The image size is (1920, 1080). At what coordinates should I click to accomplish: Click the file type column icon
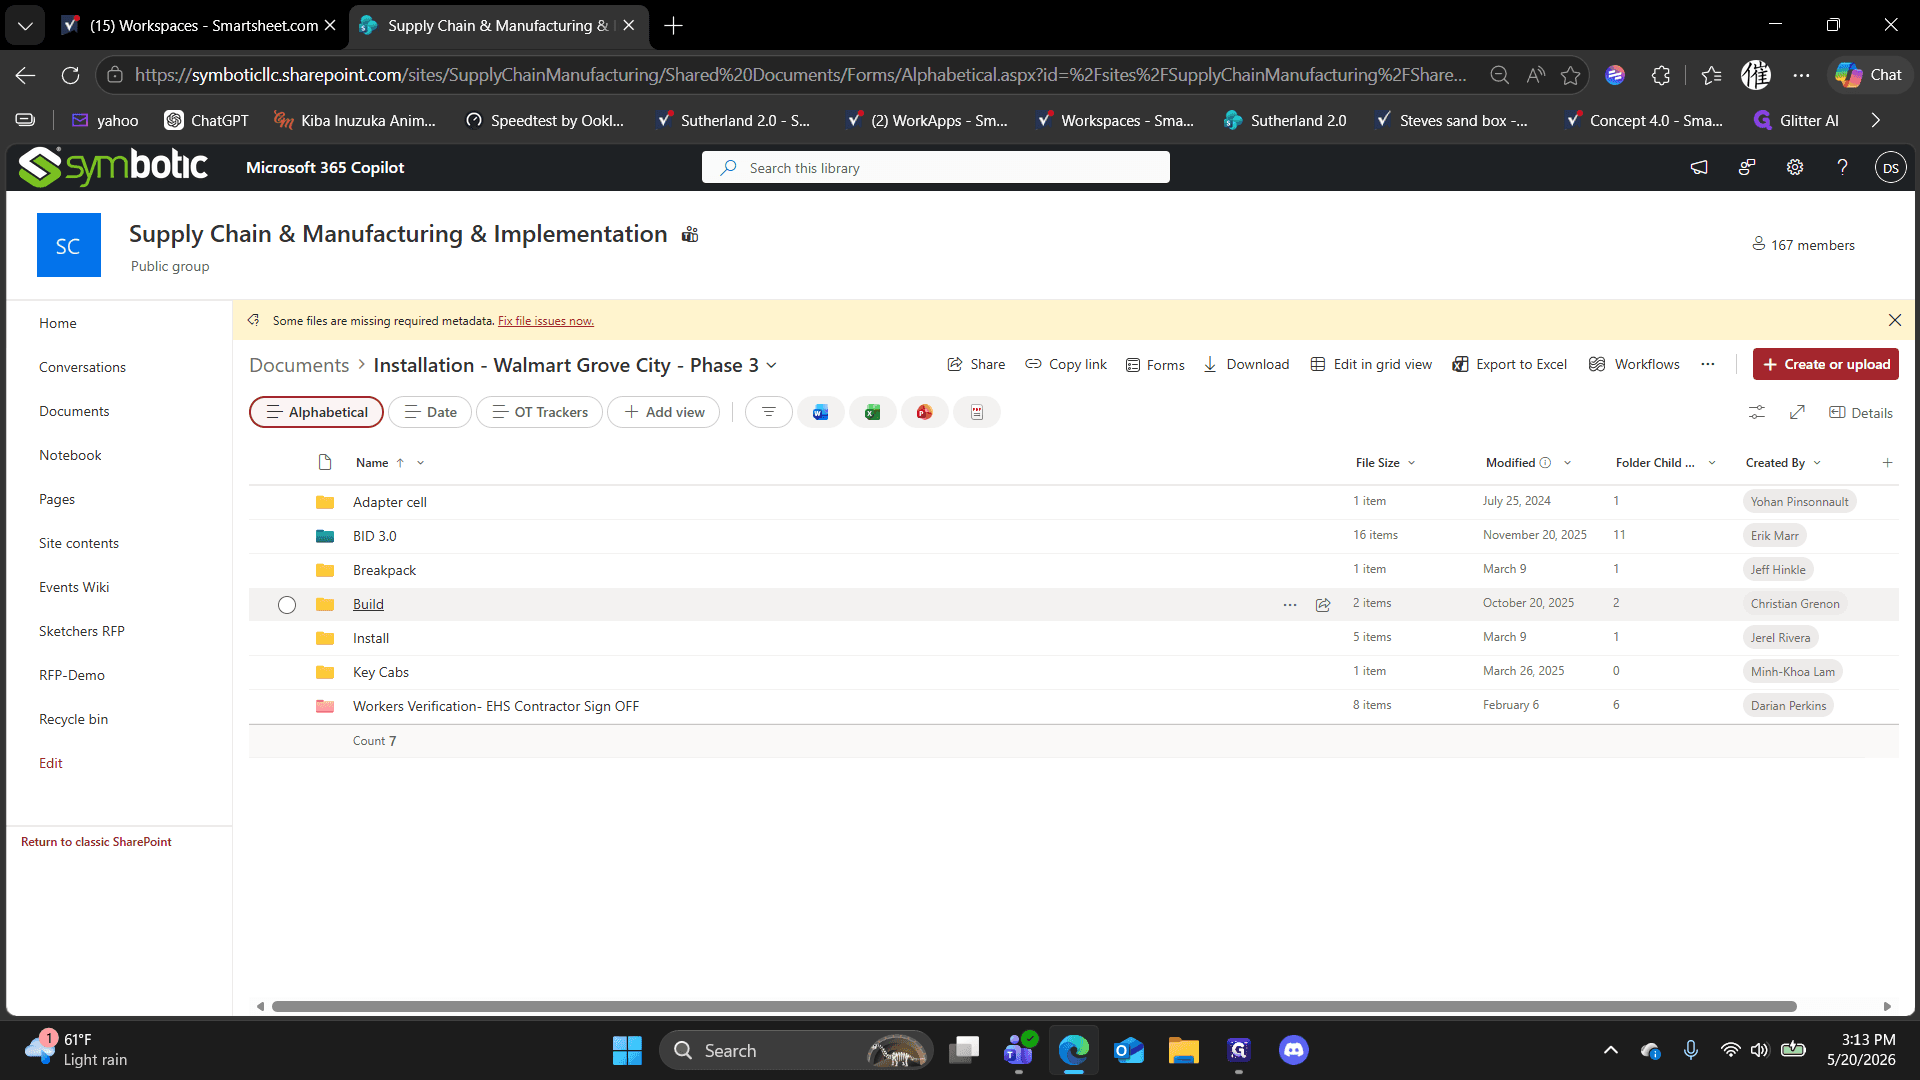pos(325,462)
